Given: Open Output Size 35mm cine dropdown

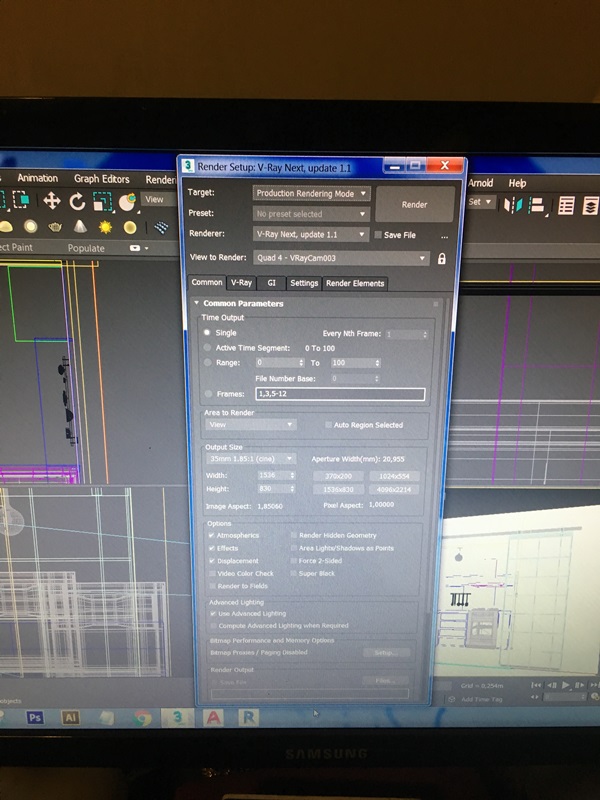Looking at the screenshot, I should tap(251, 459).
